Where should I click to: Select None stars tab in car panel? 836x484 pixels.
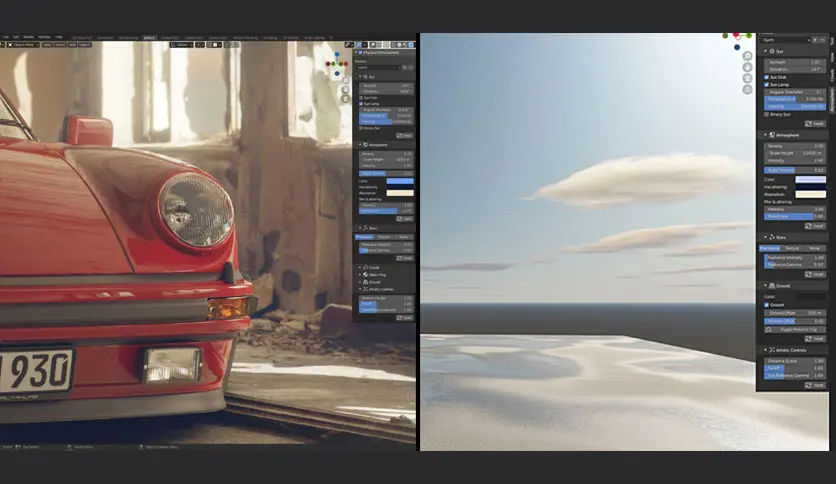403,237
